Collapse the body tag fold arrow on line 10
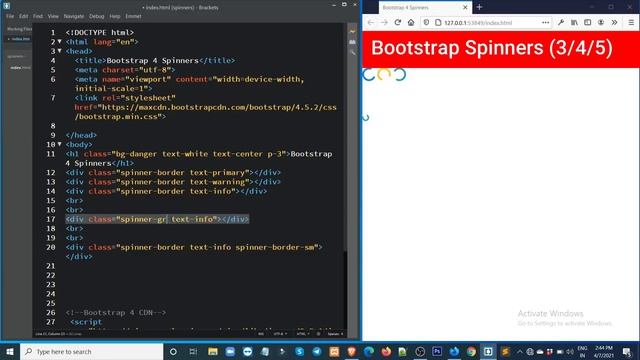The image size is (640, 360). pos(60,144)
